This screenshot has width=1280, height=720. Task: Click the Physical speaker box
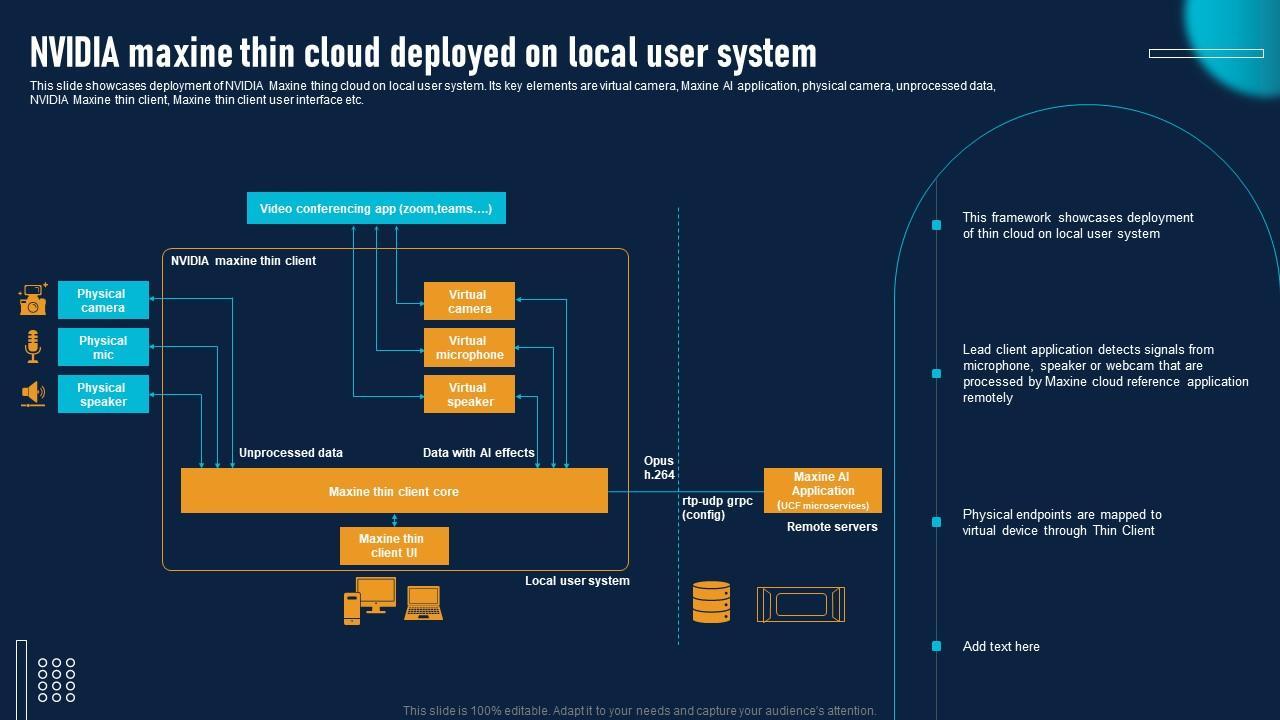click(103, 395)
